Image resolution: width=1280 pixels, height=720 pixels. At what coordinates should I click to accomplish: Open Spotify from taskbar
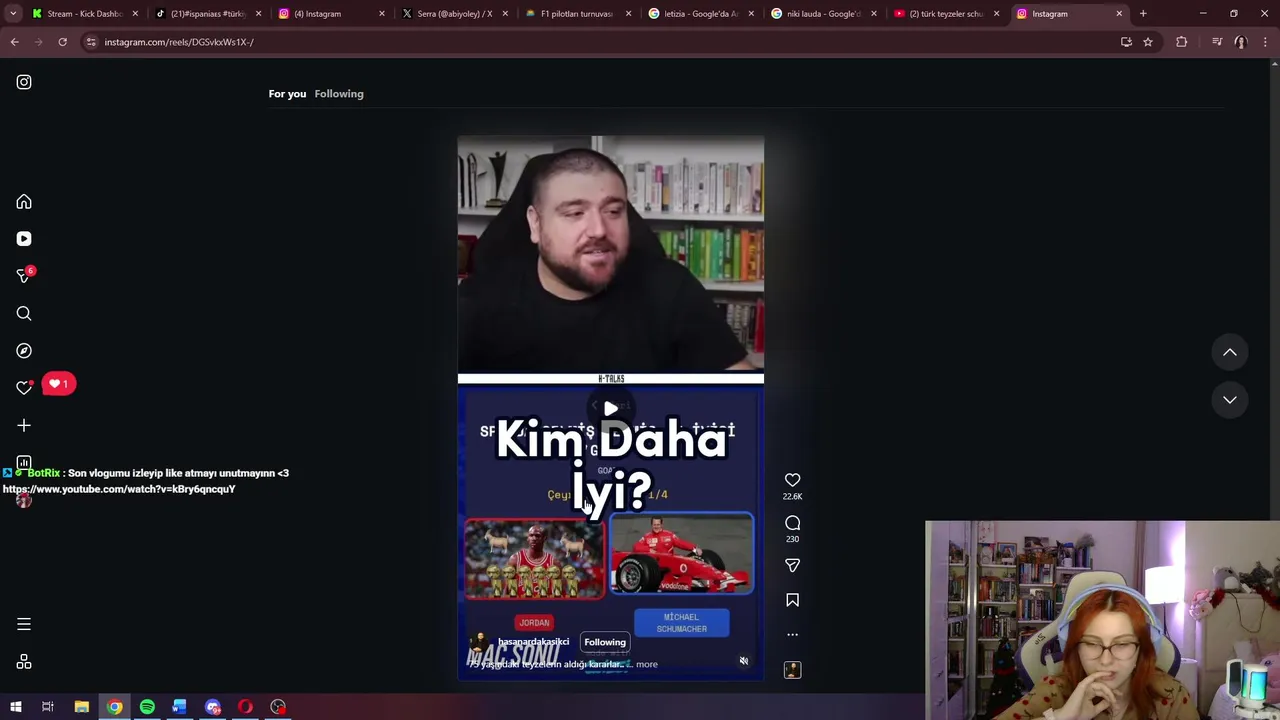point(147,707)
